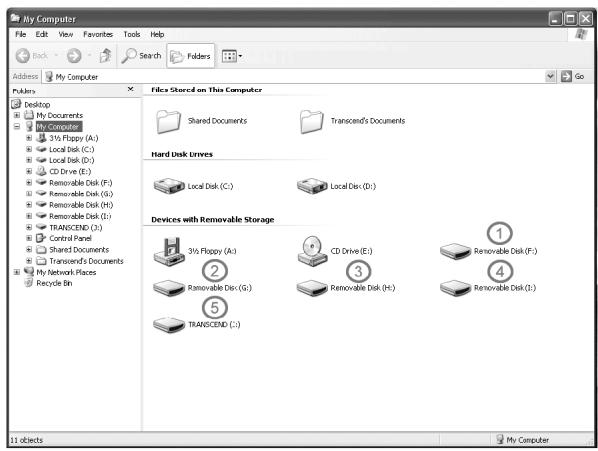
Task: Click My Computer zone in status bar
Action: pos(522,440)
